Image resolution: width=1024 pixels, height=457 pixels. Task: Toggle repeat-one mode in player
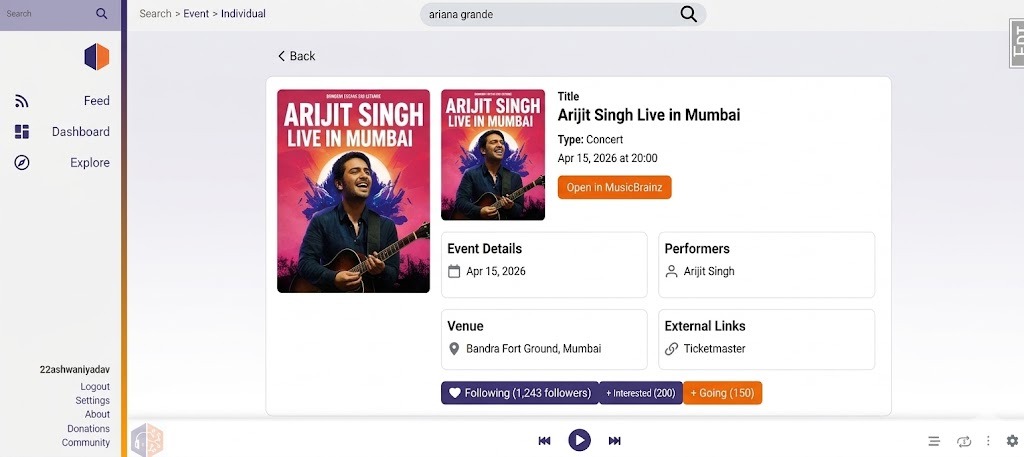964,441
